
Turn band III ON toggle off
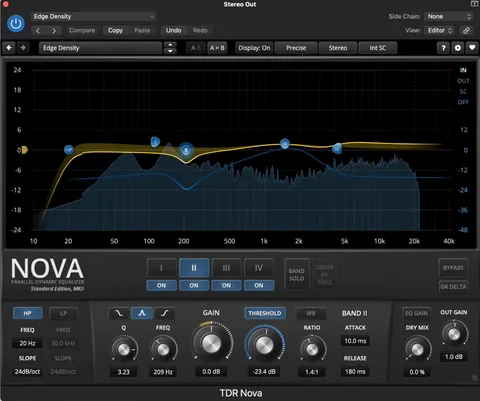coord(226,286)
